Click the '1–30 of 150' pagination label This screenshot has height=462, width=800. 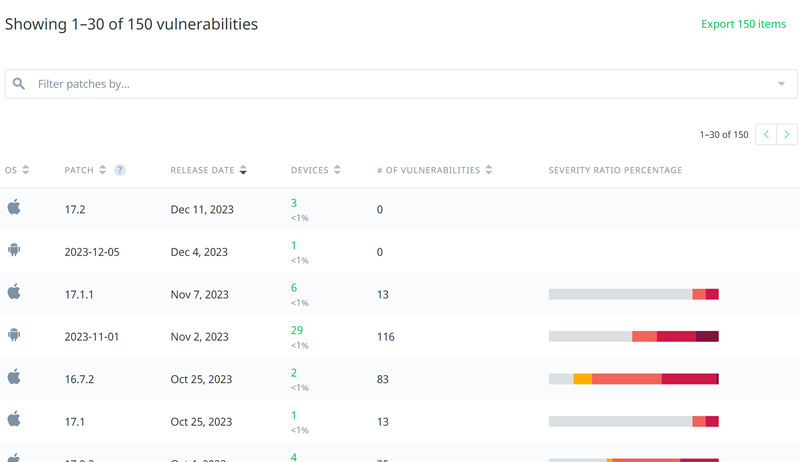tap(724, 135)
